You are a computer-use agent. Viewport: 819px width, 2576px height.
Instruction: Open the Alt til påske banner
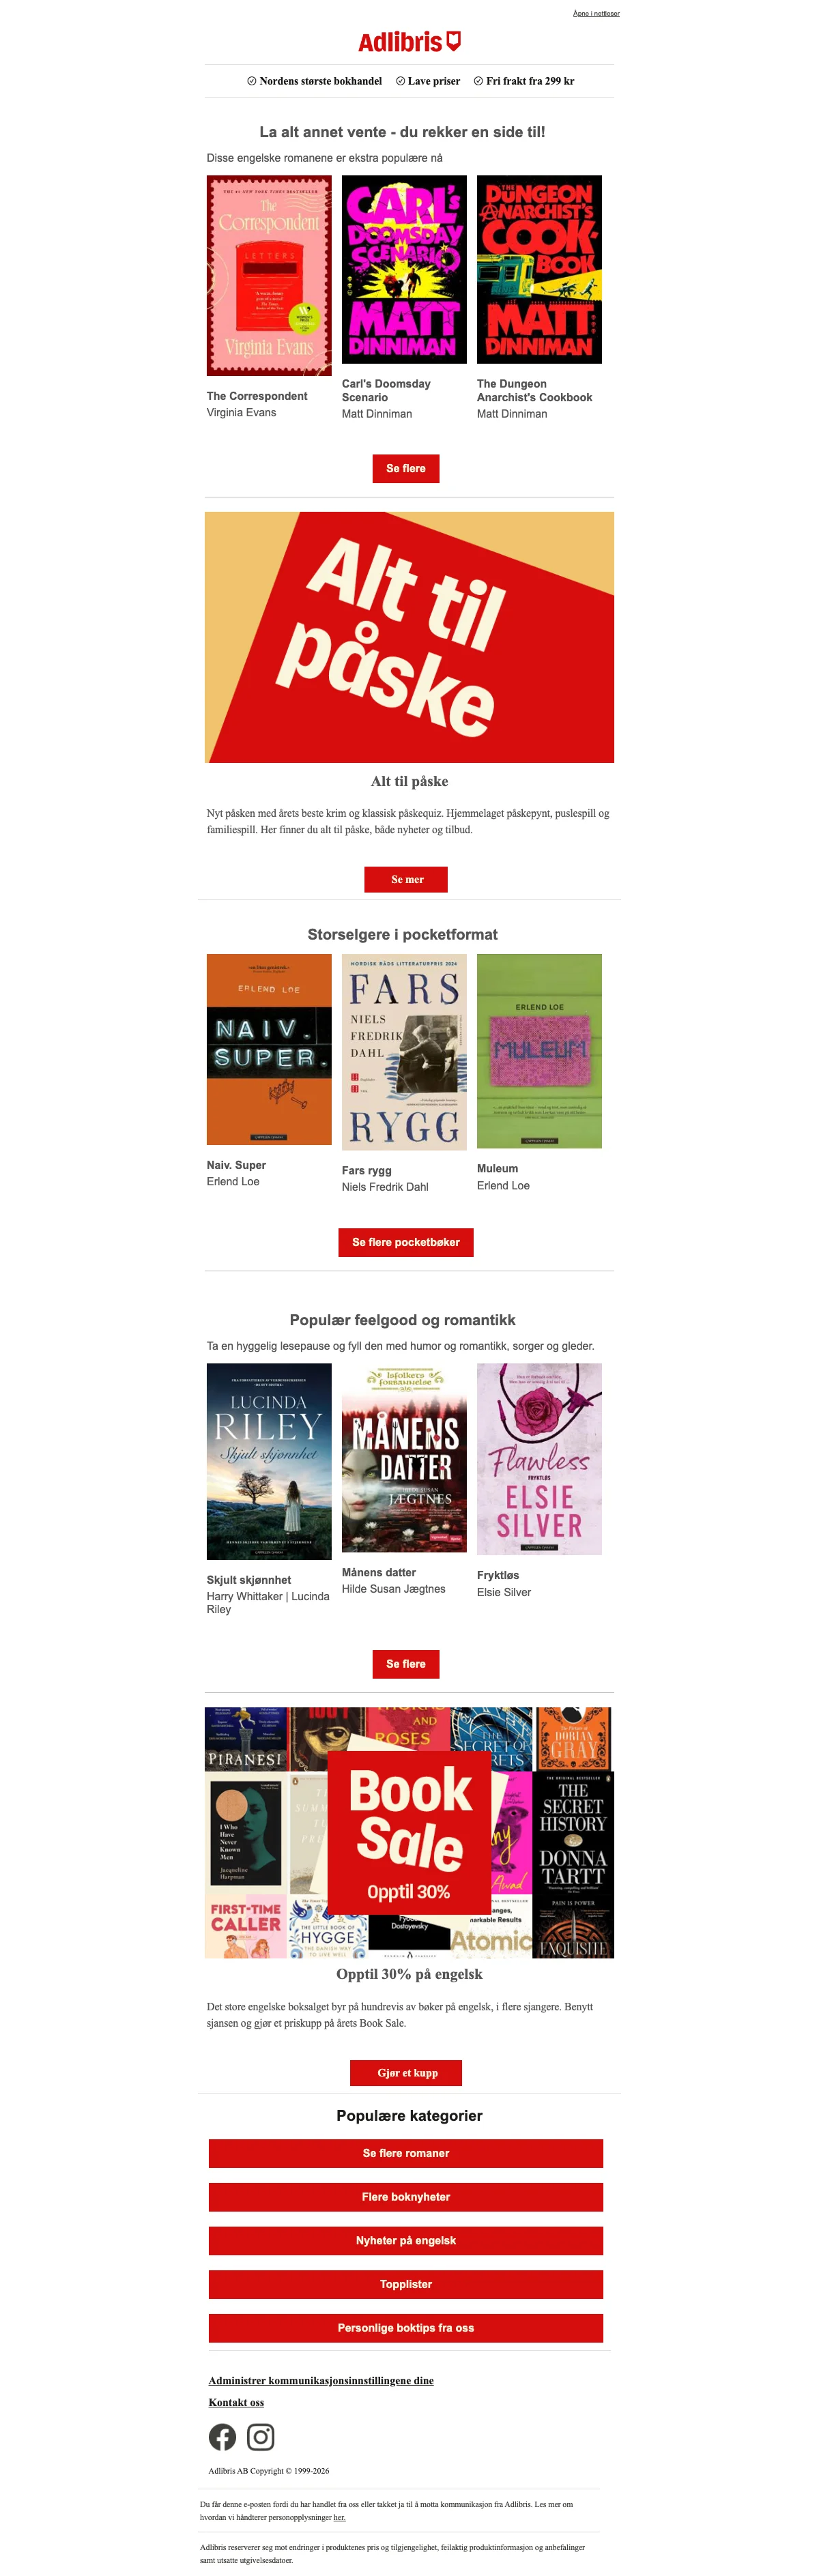click(409, 637)
